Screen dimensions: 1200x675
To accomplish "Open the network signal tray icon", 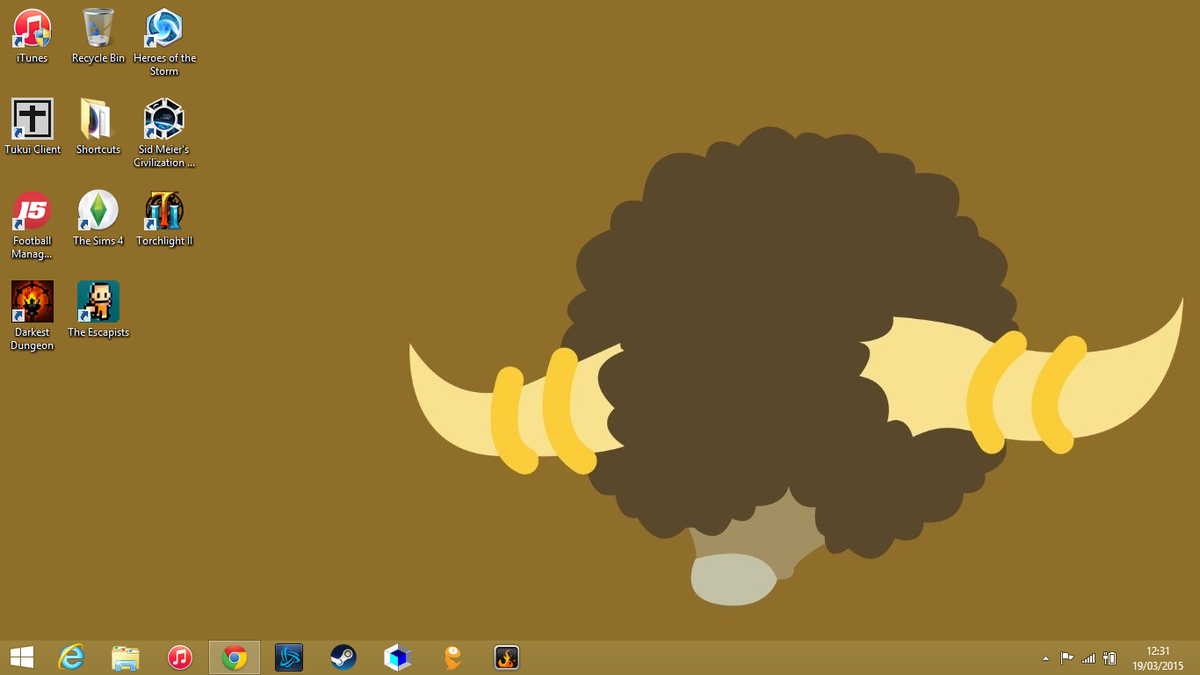I will click(x=1089, y=658).
